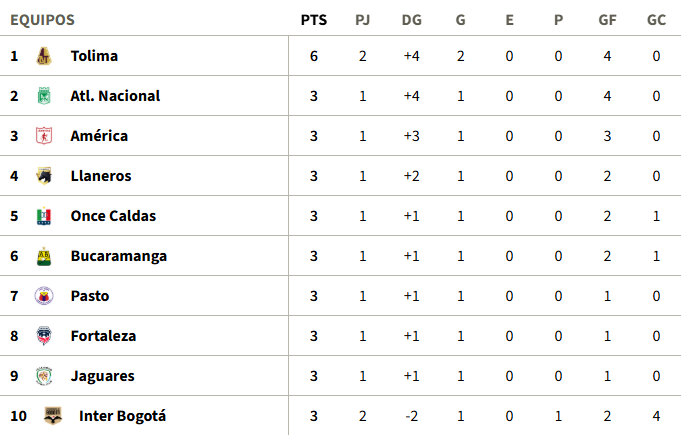Open the Tolima team name link
The image size is (683, 435).
click(94, 56)
